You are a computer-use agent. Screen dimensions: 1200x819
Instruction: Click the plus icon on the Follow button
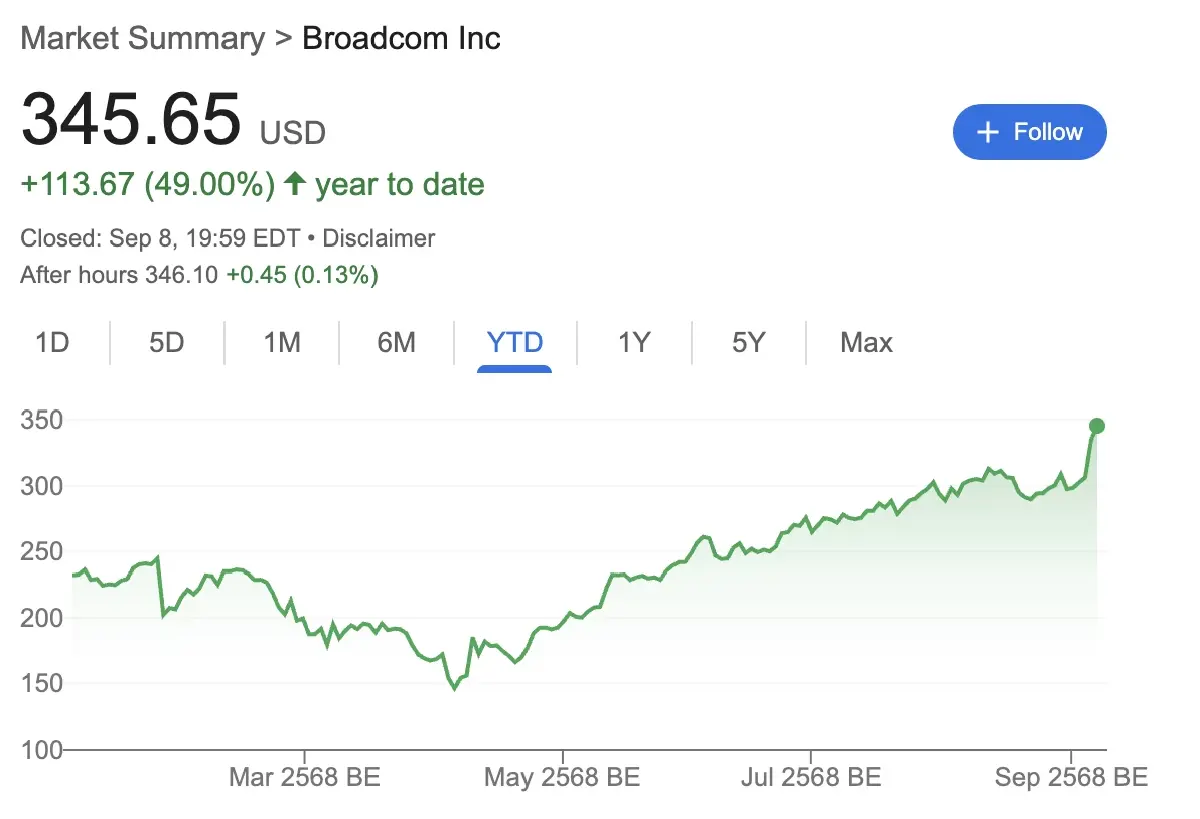[988, 131]
